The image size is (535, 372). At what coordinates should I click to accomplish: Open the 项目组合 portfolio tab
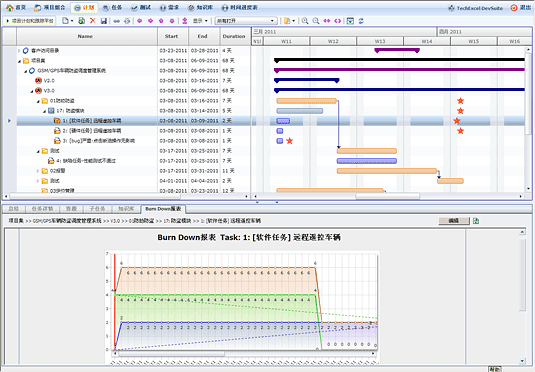[x=50, y=8]
